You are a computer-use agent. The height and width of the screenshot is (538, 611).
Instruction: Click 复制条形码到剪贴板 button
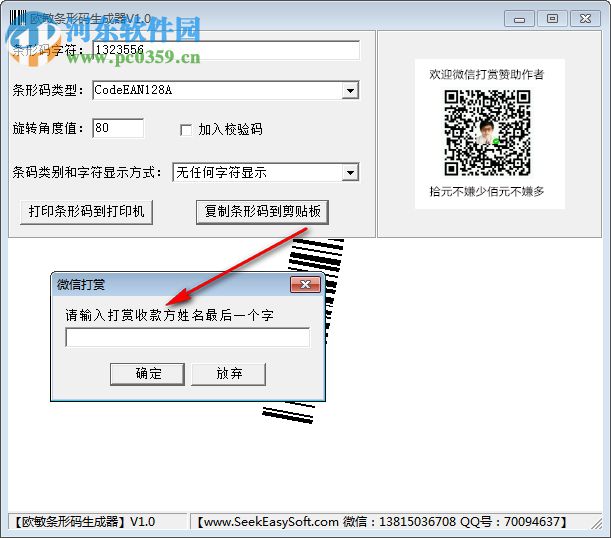(262, 212)
